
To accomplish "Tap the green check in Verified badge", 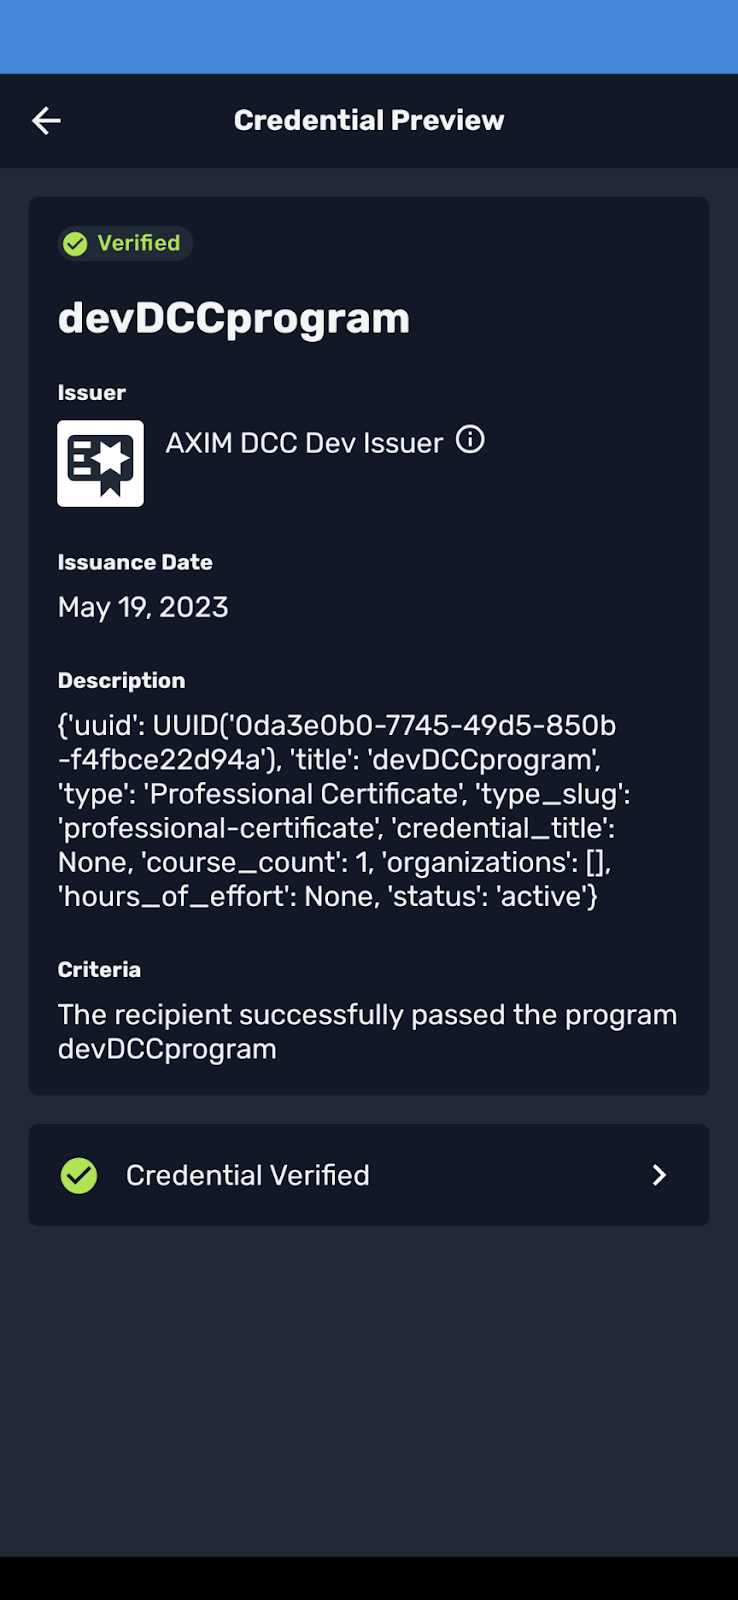I will click(75, 244).
